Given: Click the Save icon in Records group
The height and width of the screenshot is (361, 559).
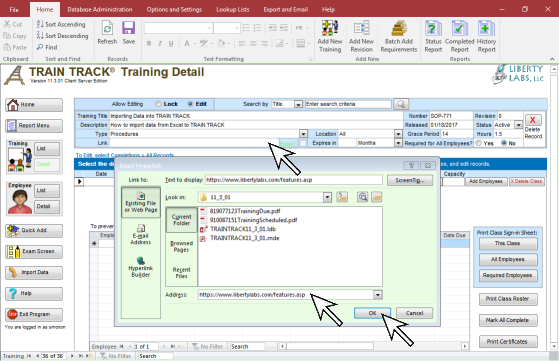Looking at the screenshot, I should tap(129, 29).
